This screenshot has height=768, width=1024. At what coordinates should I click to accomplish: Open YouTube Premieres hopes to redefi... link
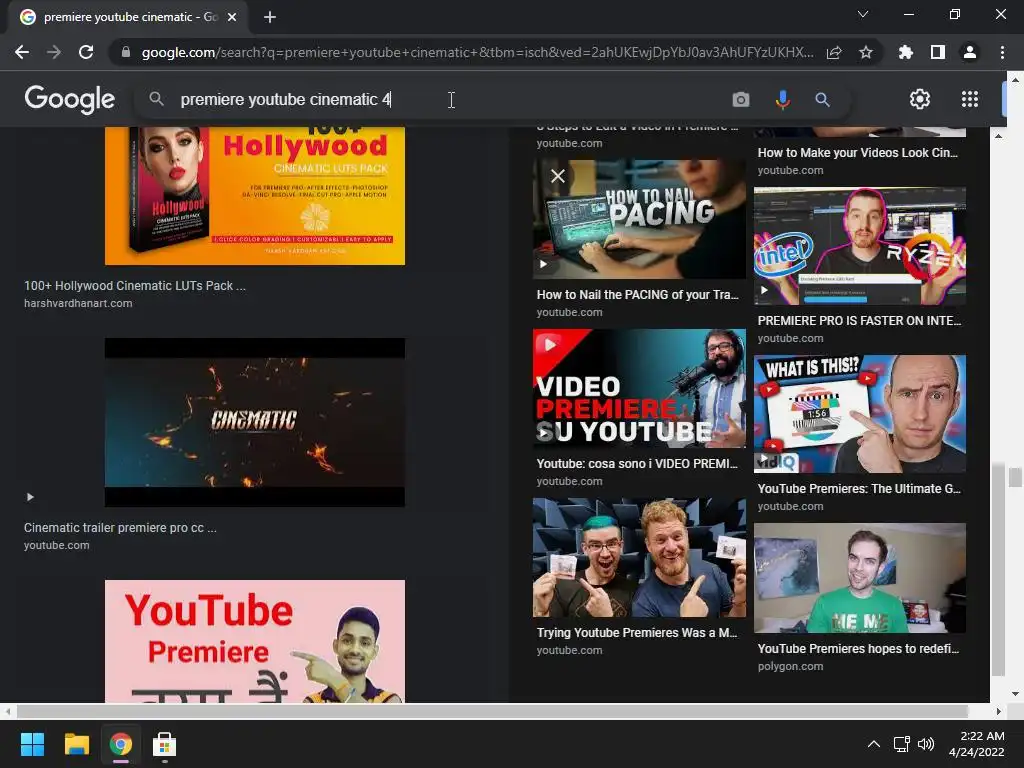coord(858,648)
